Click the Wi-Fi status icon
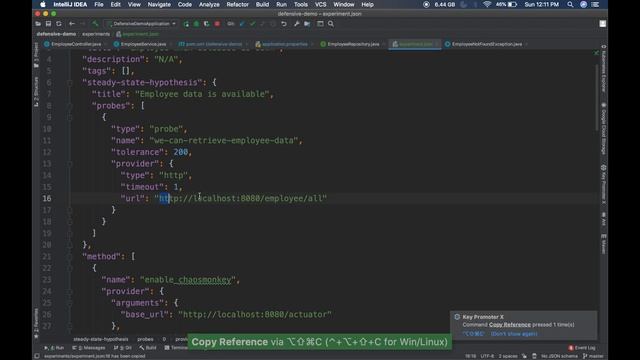The image size is (640, 360). (487, 4)
